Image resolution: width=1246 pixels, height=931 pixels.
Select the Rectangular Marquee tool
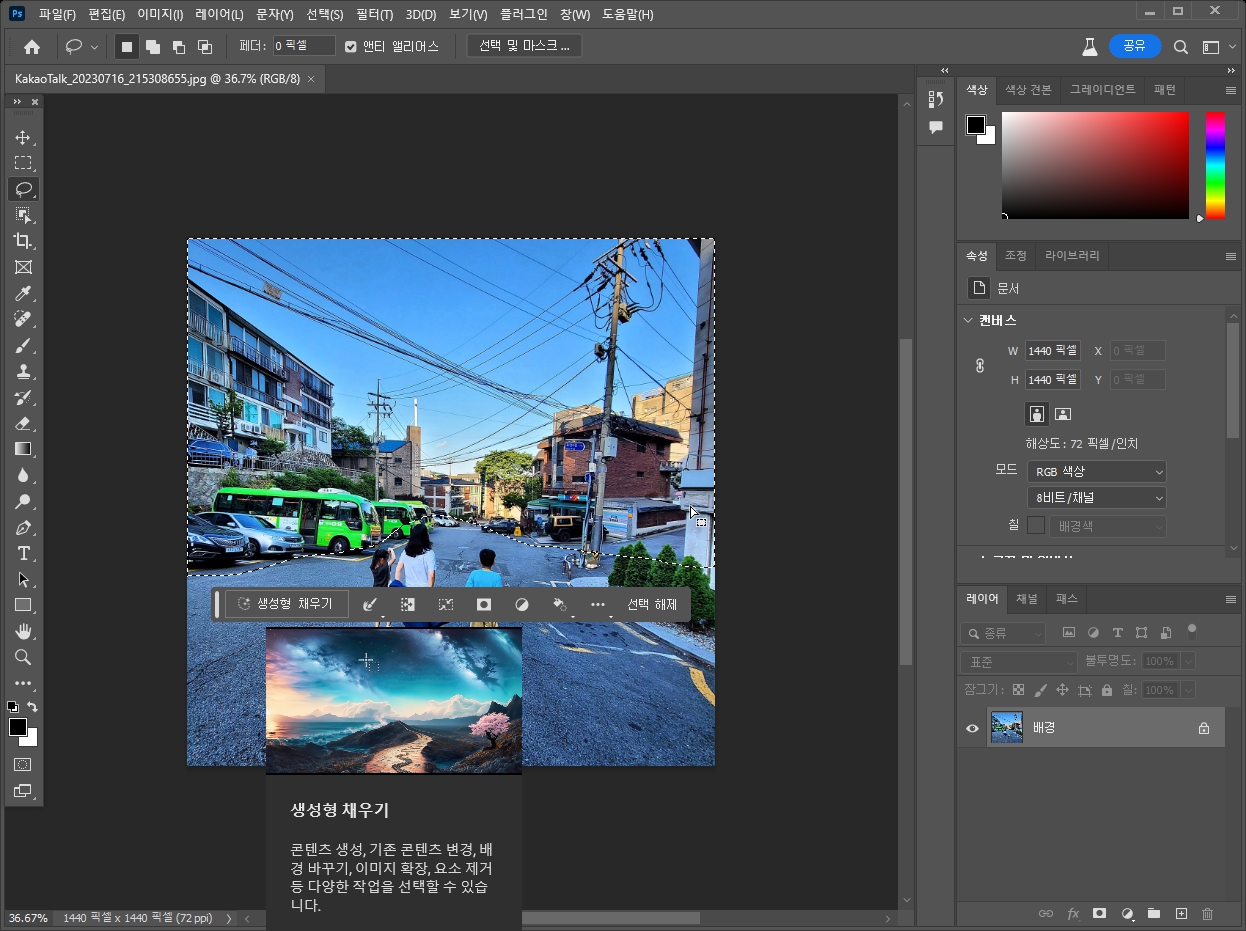(23, 163)
